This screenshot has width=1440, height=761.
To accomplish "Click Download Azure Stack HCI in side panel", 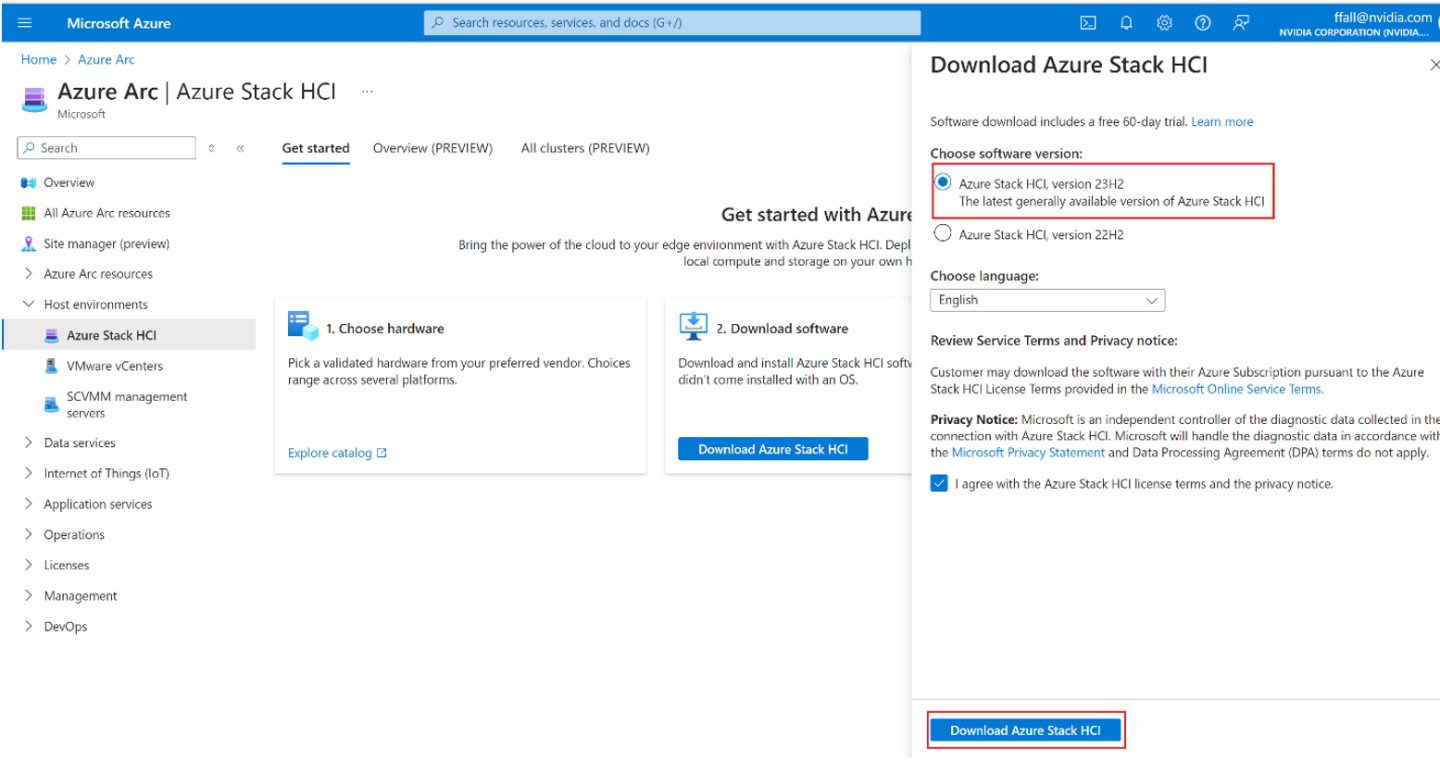I will pos(1025,730).
